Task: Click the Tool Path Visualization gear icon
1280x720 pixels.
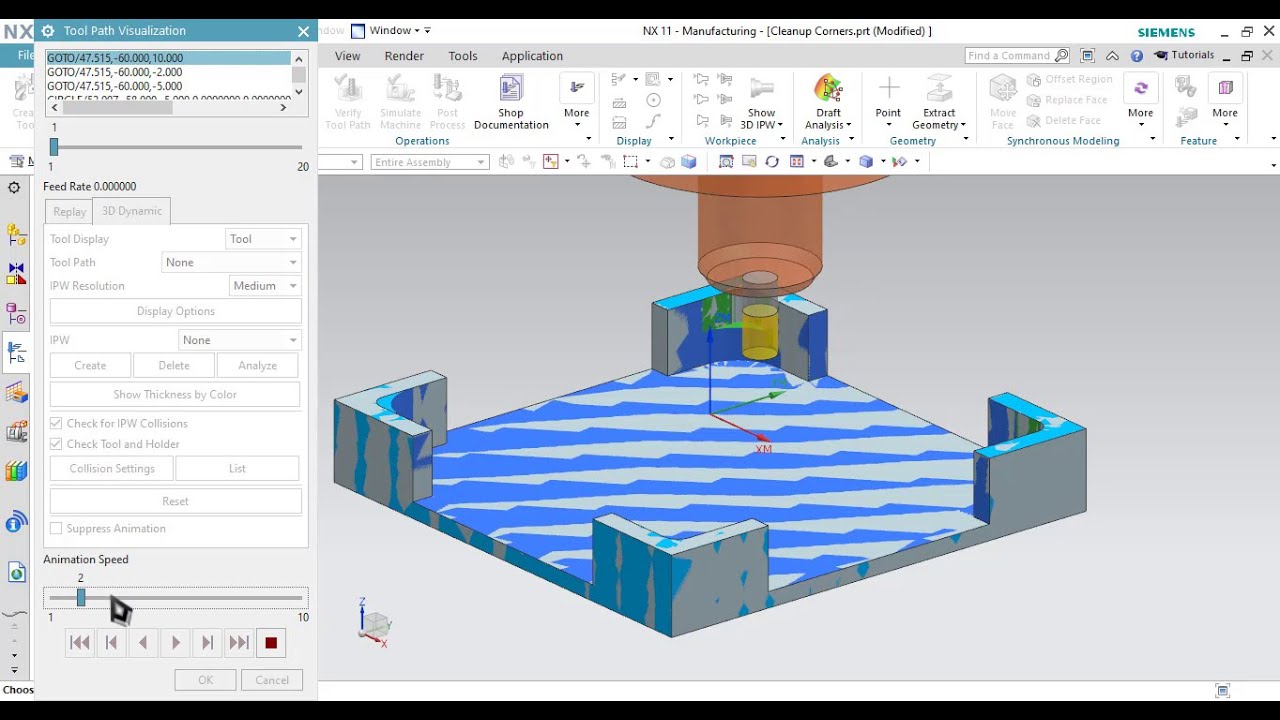Action: click(47, 31)
